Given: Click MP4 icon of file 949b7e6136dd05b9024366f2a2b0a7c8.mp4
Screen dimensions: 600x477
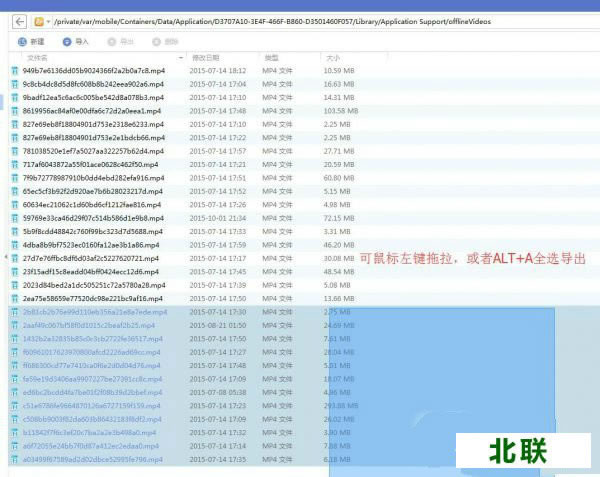Looking at the screenshot, I should [14, 71].
